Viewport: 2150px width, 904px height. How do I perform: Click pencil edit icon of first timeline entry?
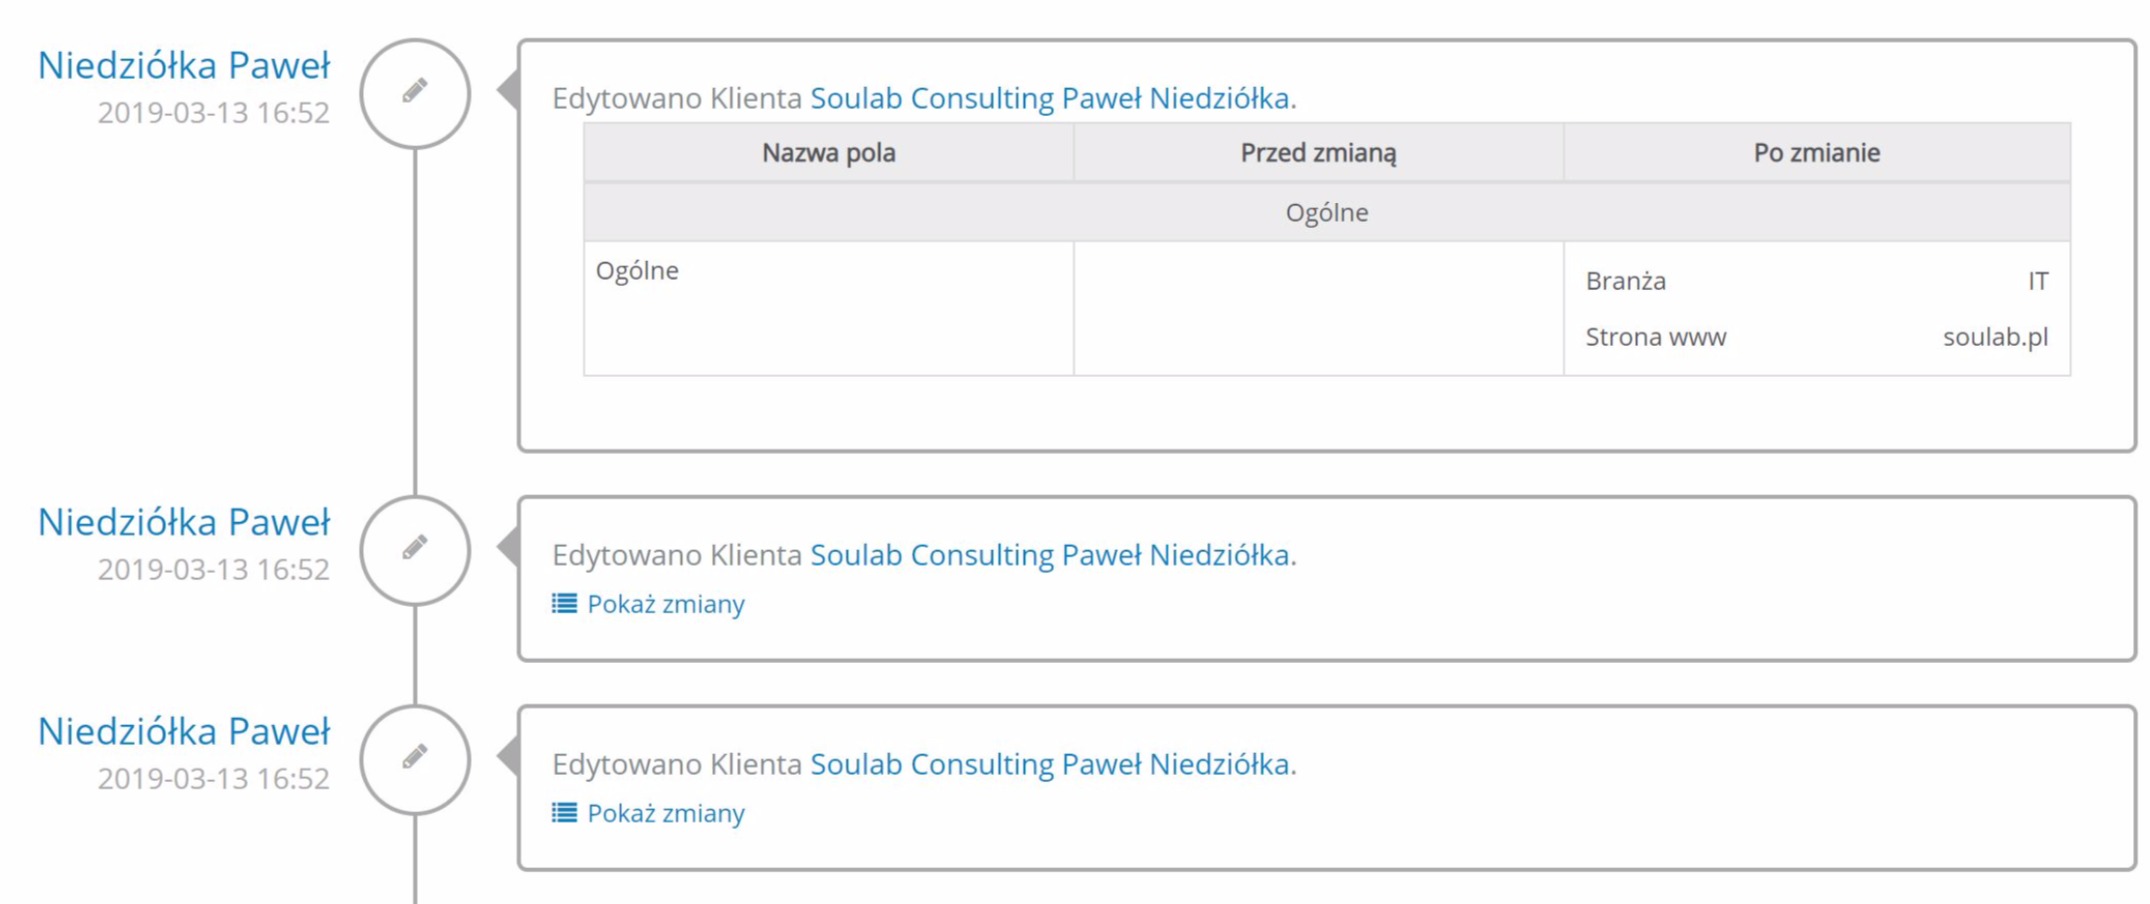tap(415, 93)
